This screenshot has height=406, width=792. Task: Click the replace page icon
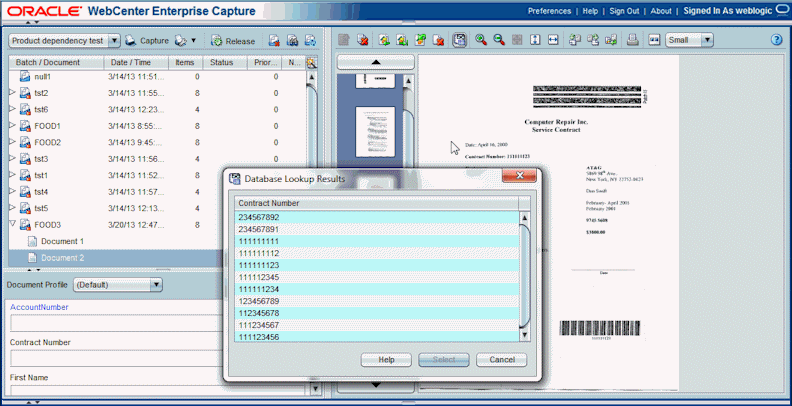click(x=421, y=40)
